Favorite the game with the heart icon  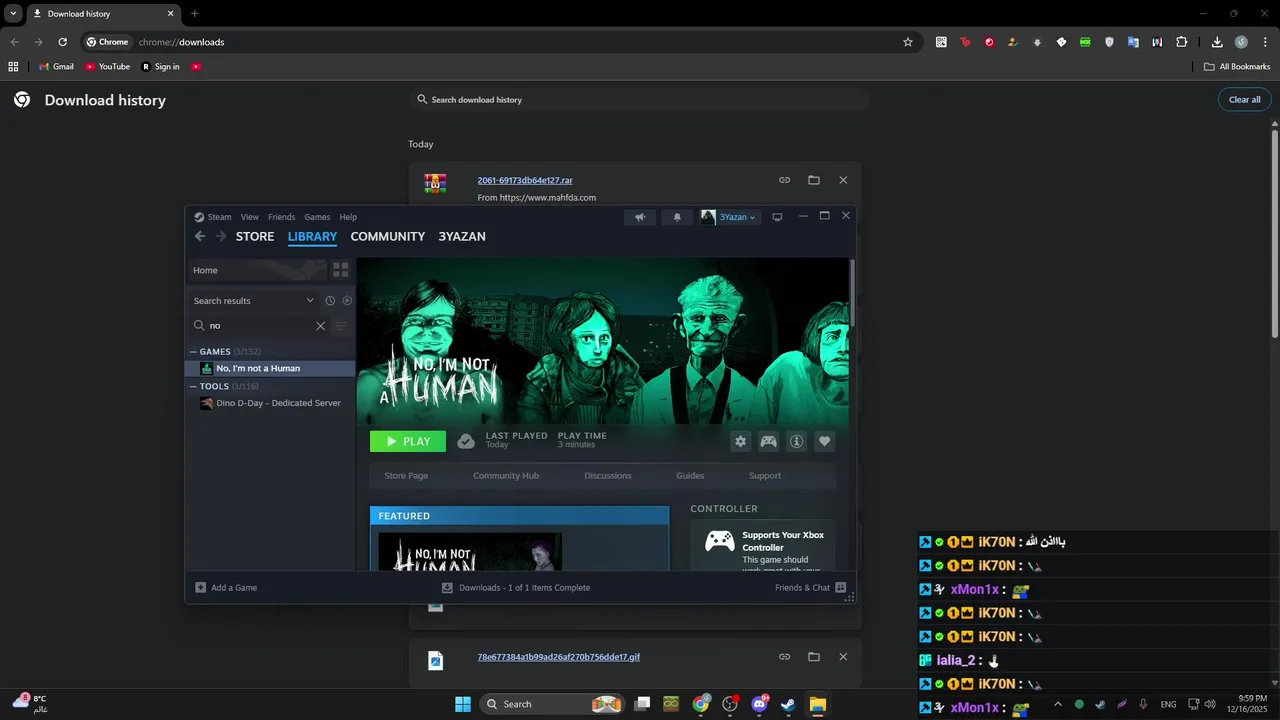pos(824,441)
